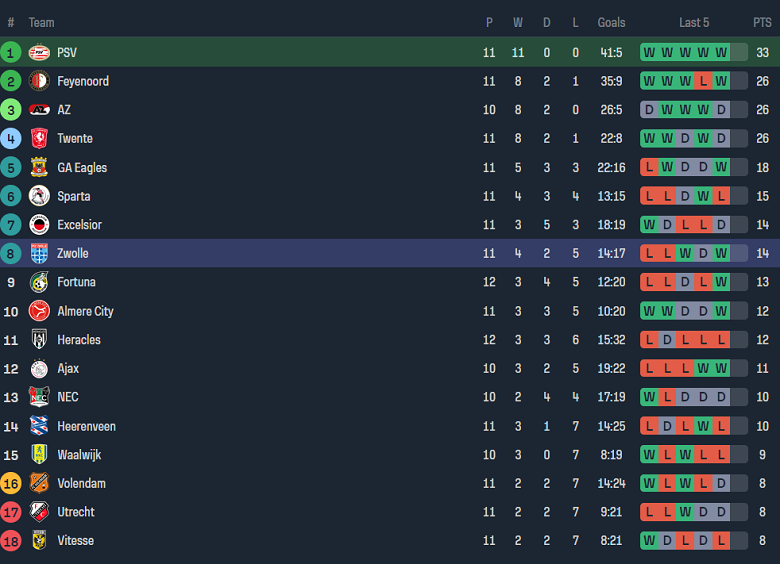Click the Zwolle team logo

[39, 254]
